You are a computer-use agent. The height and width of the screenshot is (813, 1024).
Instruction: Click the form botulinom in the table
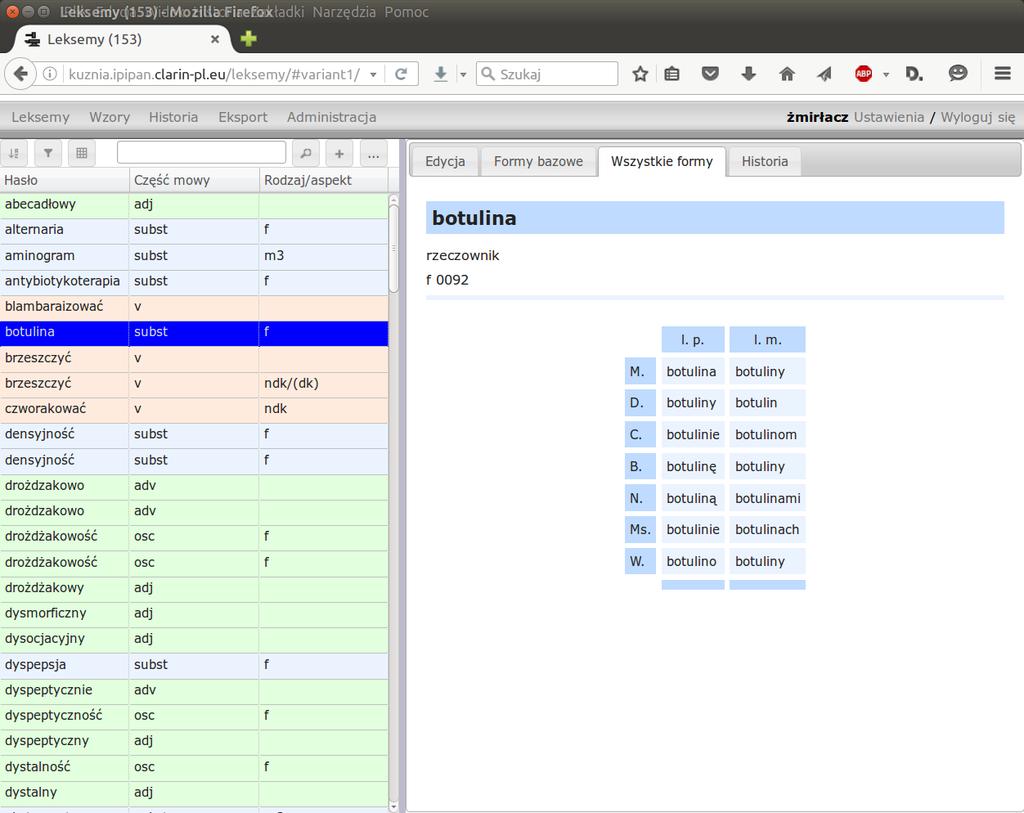[x=766, y=435]
